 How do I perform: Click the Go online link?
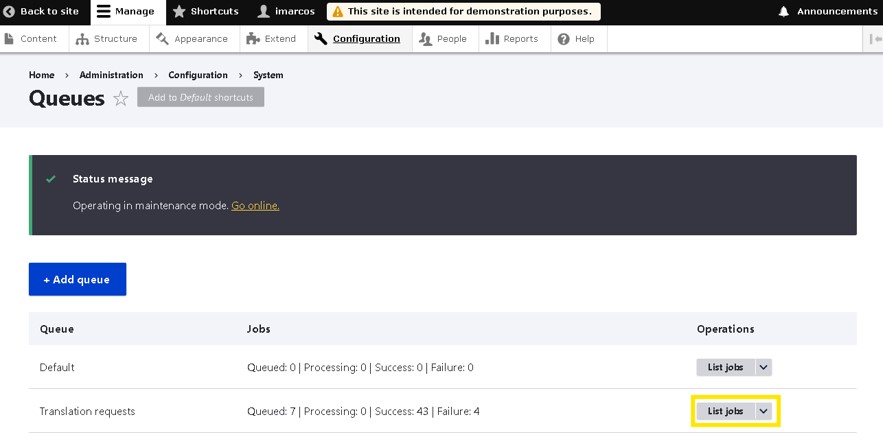click(255, 206)
